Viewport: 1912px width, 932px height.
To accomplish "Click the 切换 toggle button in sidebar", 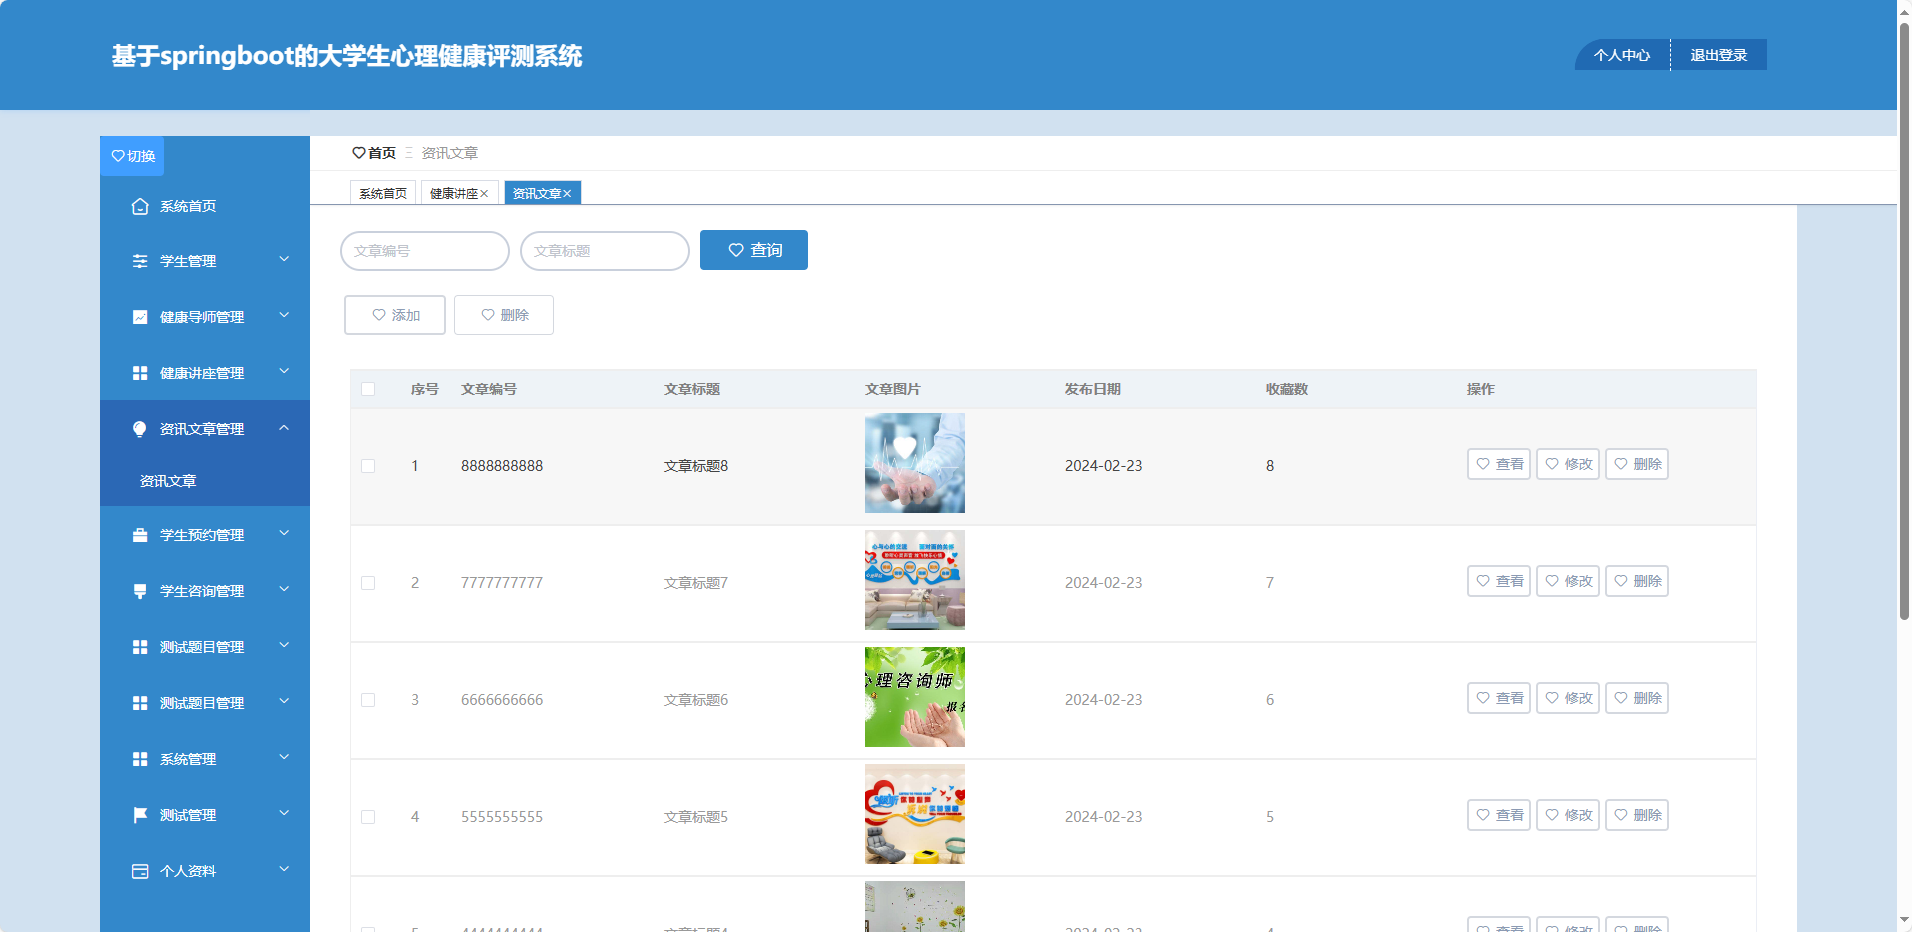I will (x=132, y=156).
